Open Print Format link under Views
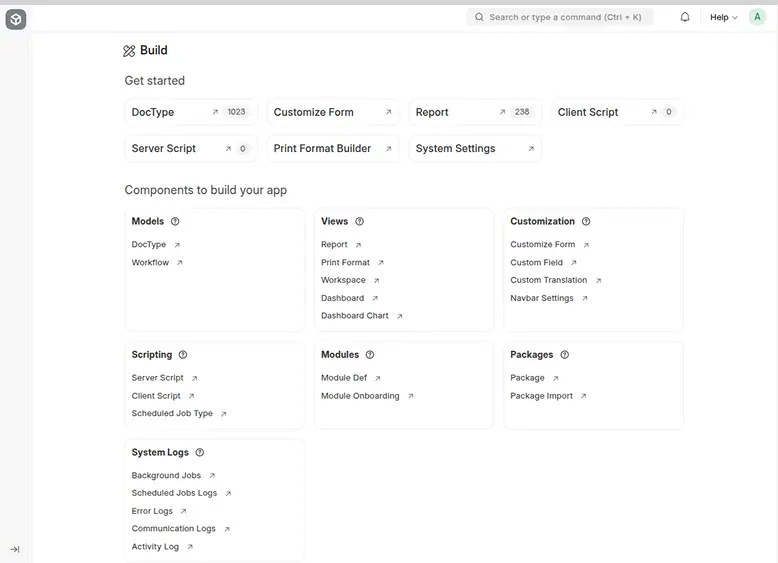The height and width of the screenshot is (563, 778). pos(345,262)
